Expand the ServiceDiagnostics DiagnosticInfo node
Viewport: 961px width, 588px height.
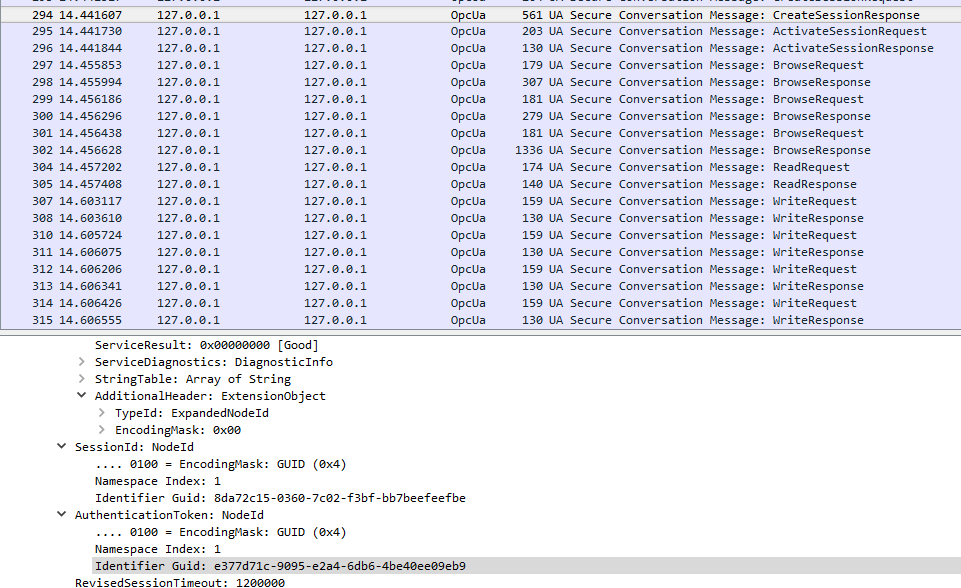[80, 361]
